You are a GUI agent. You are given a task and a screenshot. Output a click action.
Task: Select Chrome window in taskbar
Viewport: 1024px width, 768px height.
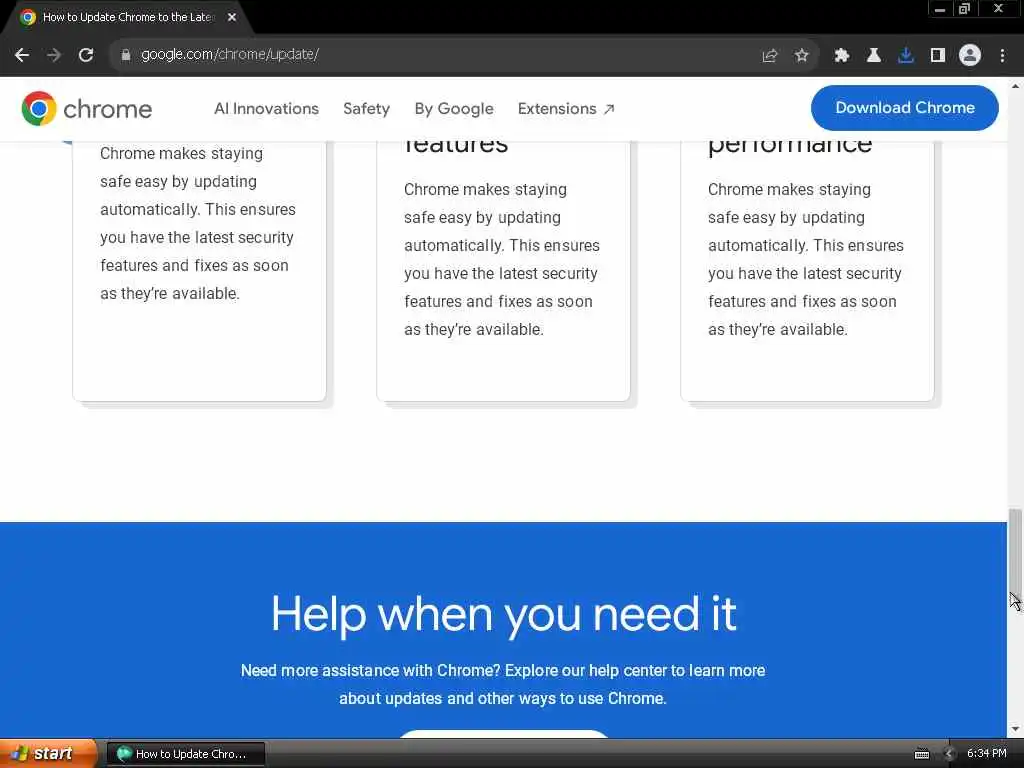pos(186,754)
